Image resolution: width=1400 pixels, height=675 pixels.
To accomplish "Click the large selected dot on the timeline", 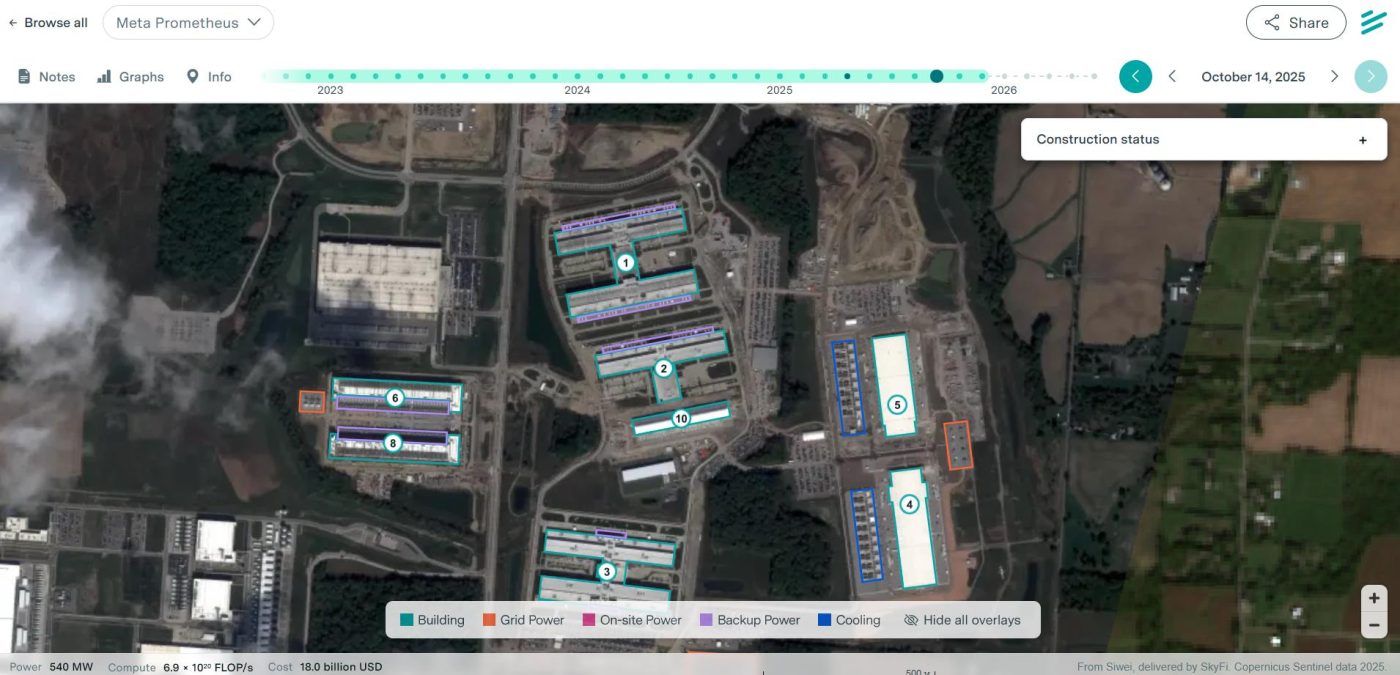I will click(936, 76).
